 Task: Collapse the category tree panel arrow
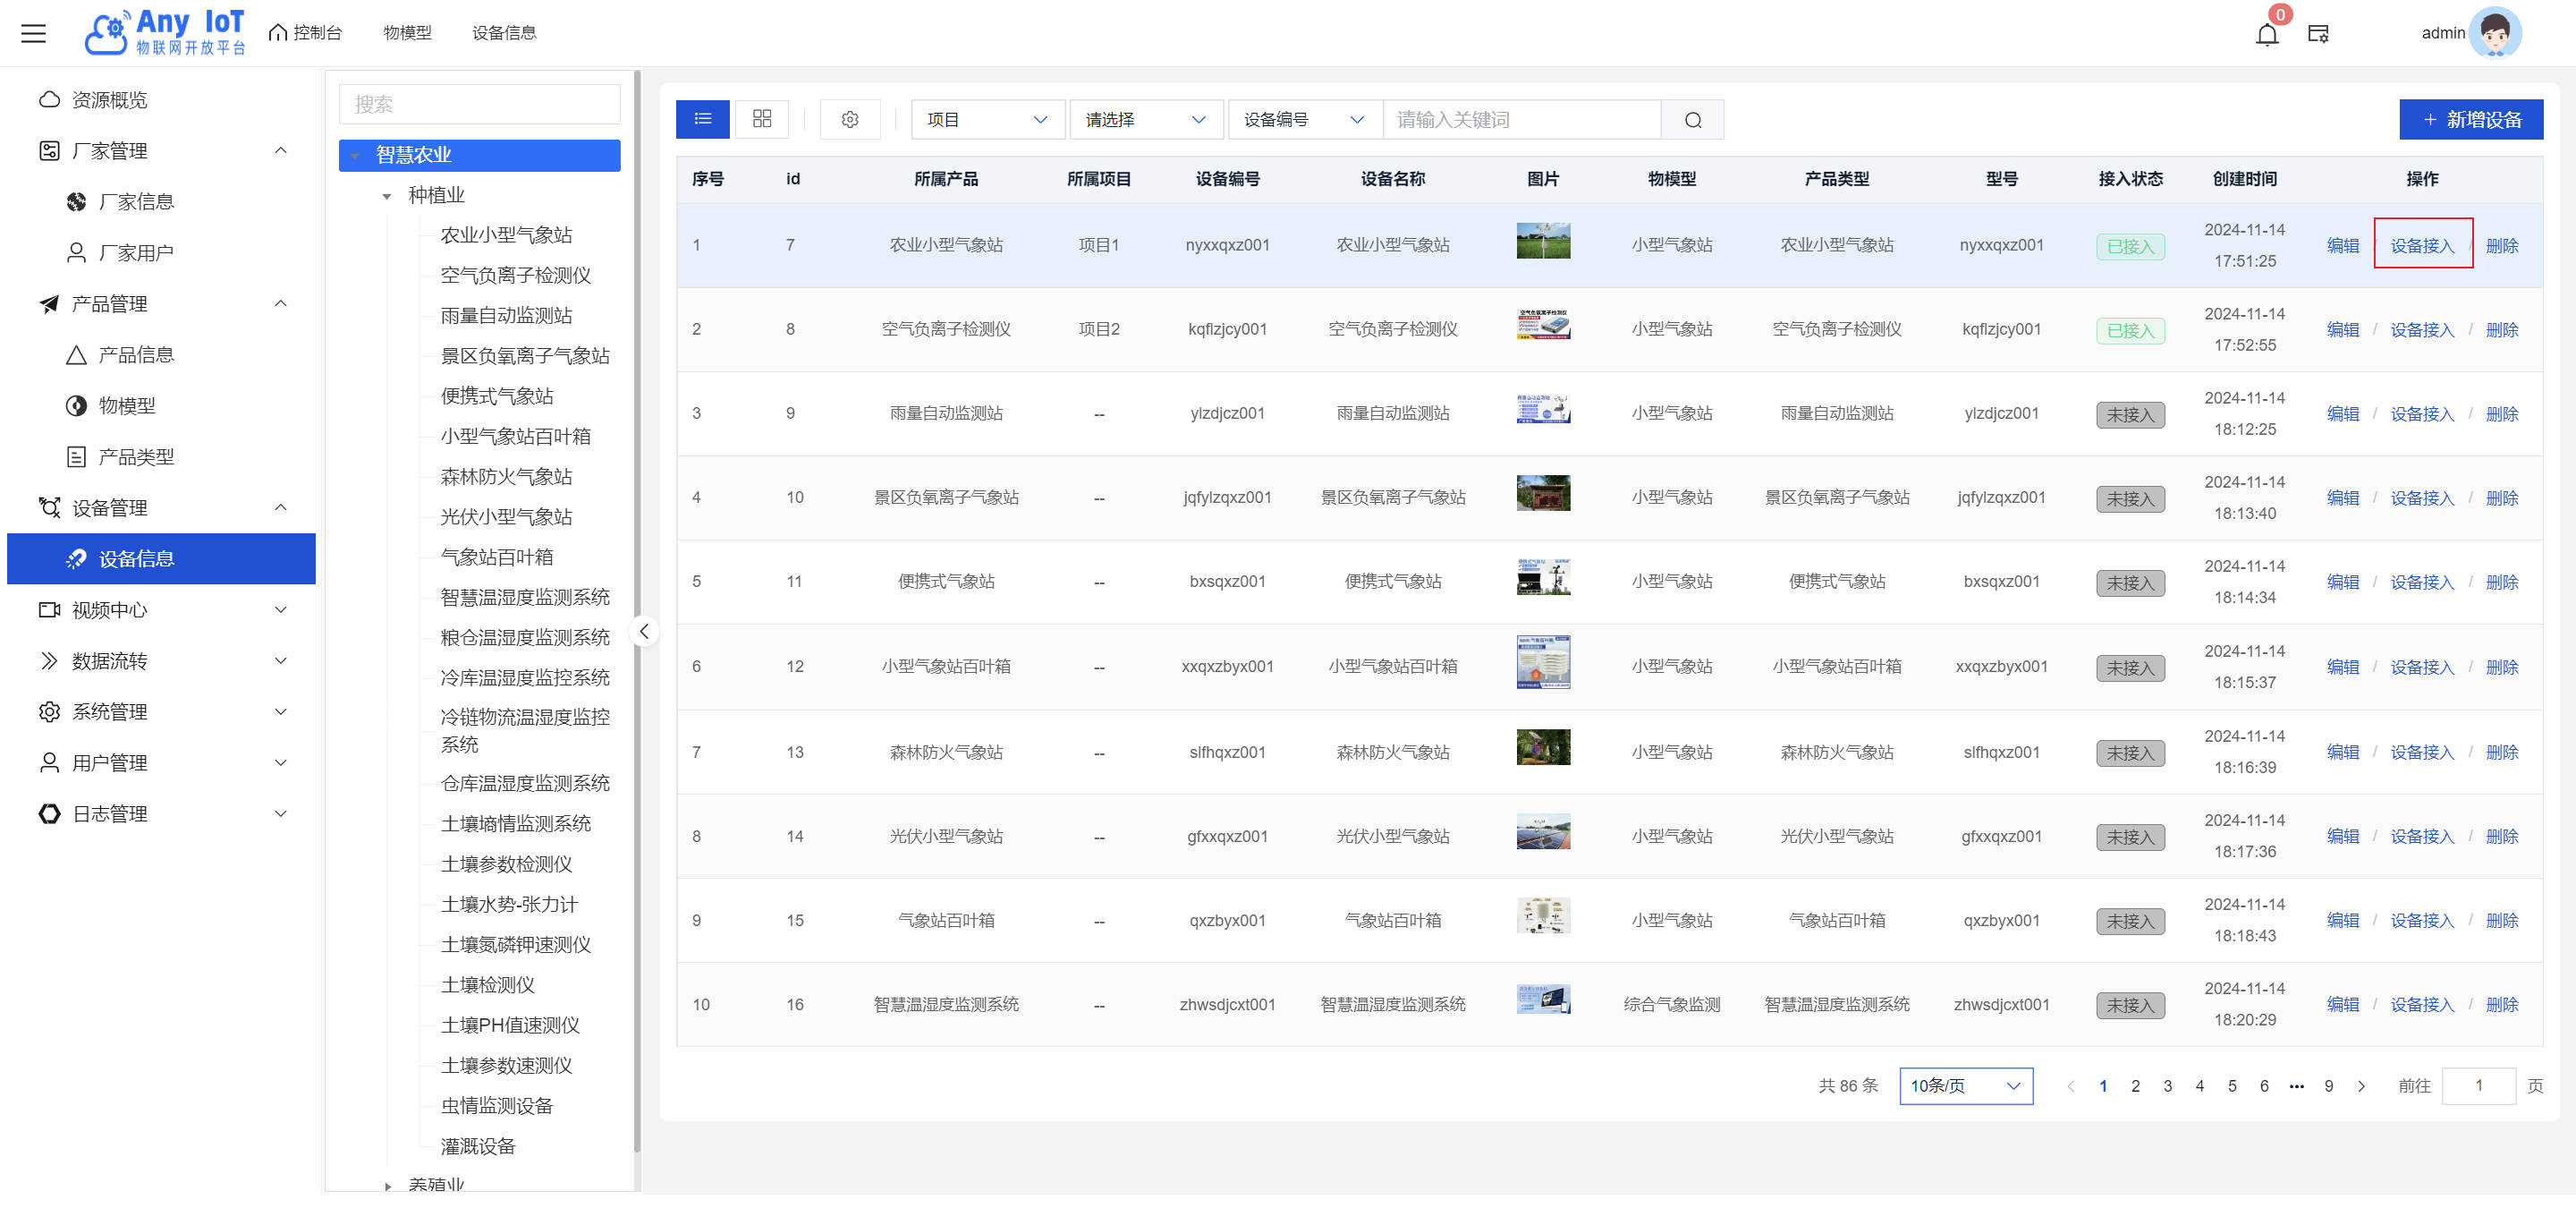click(x=644, y=631)
